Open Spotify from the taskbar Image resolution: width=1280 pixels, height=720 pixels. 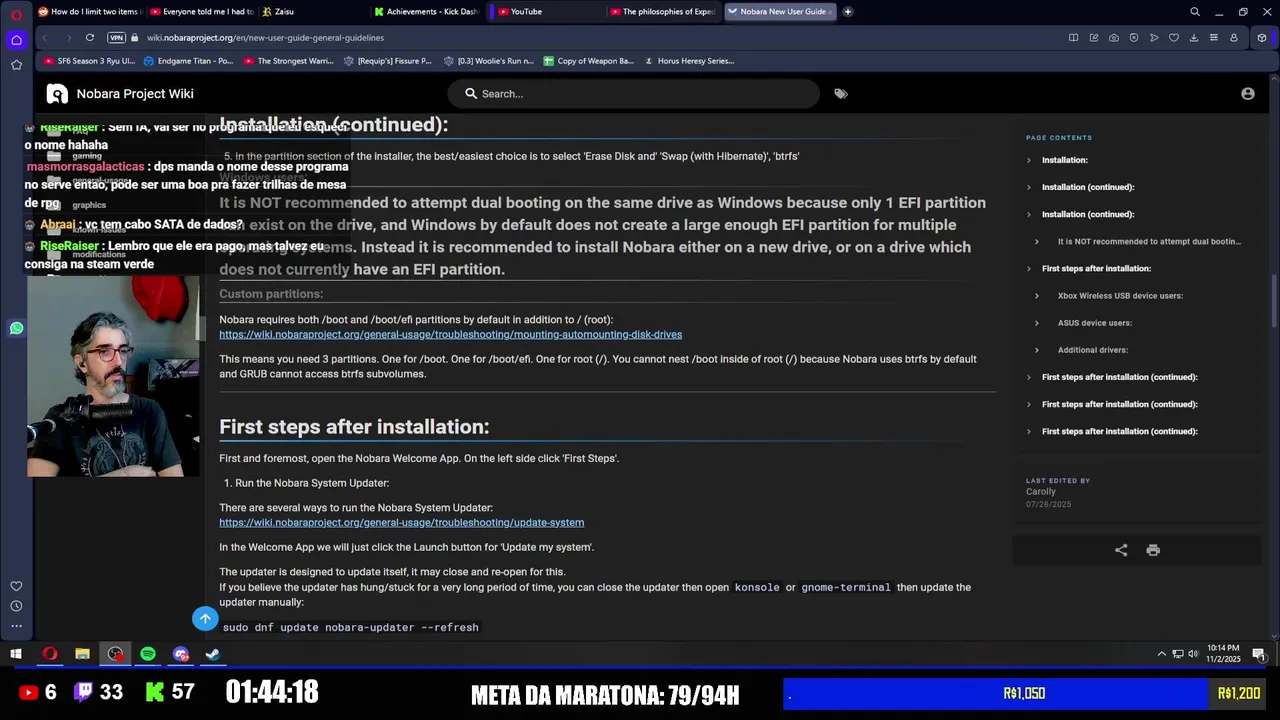pos(148,654)
